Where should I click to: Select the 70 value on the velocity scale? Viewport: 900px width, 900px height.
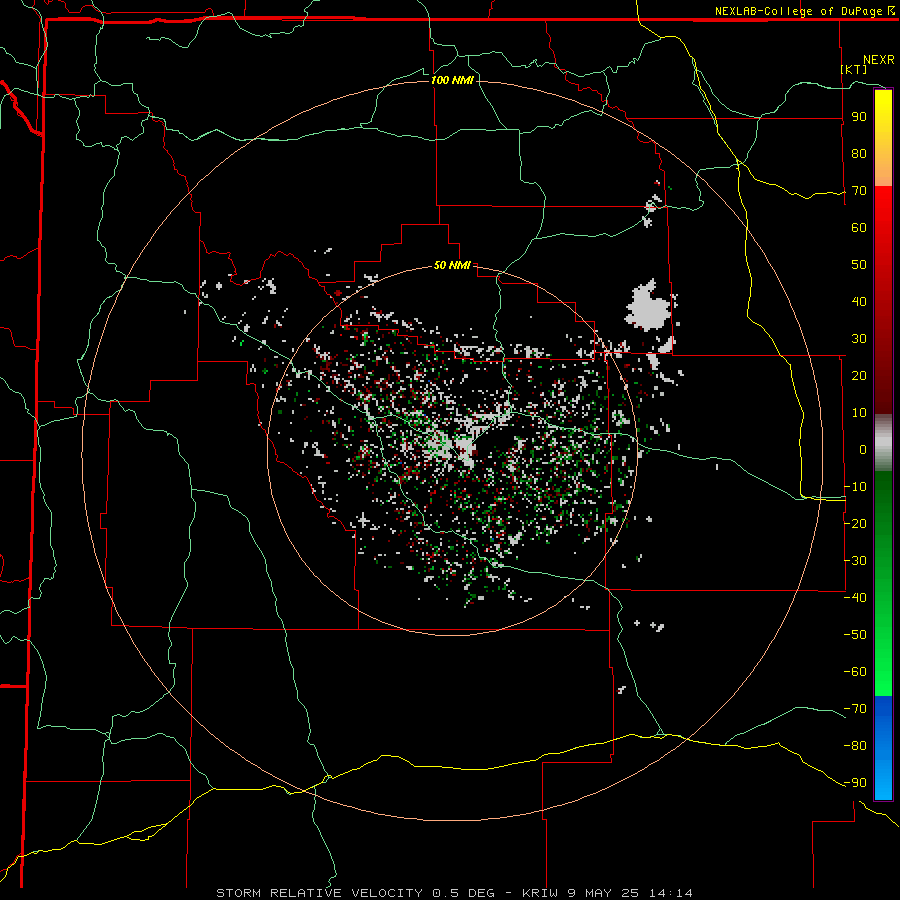pos(859,191)
